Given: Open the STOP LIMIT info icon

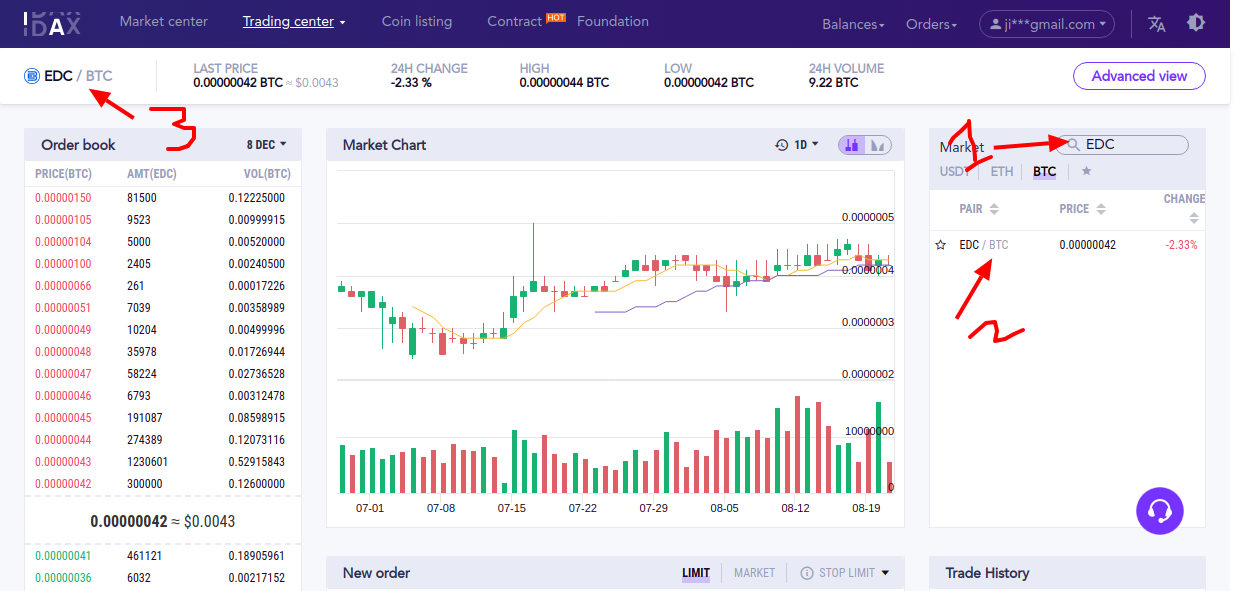Looking at the screenshot, I should [x=807, y=573].
